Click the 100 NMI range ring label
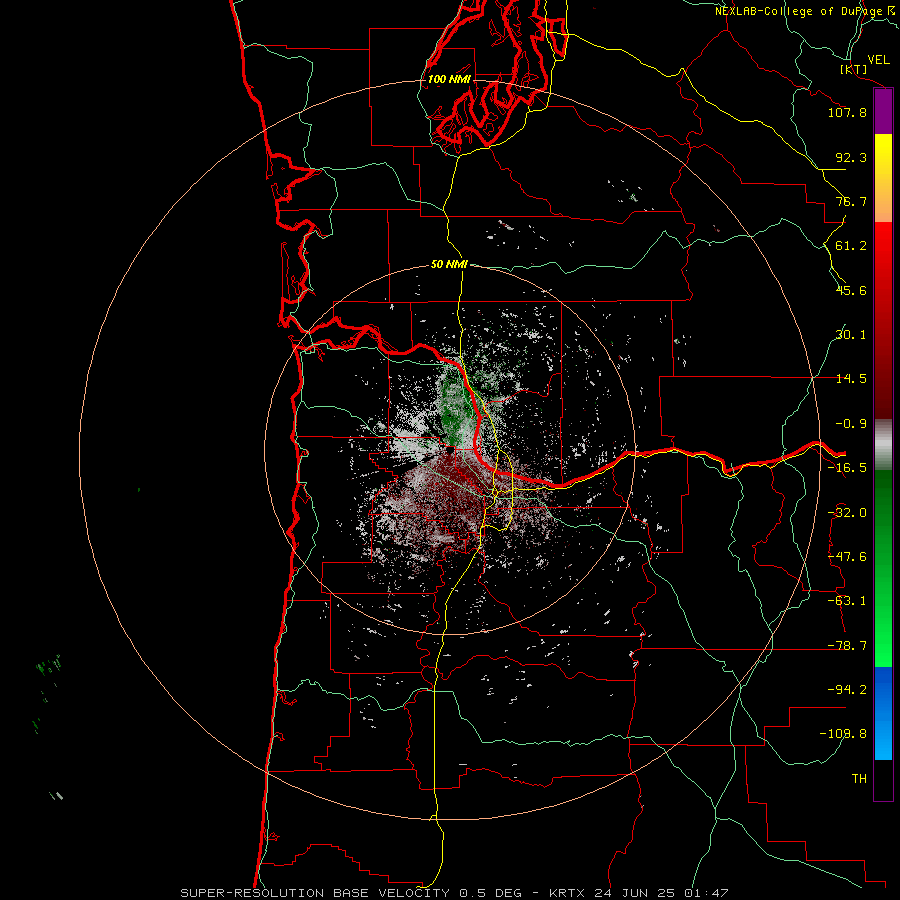Viewport: 900px width, 900px height. point(449,79)
